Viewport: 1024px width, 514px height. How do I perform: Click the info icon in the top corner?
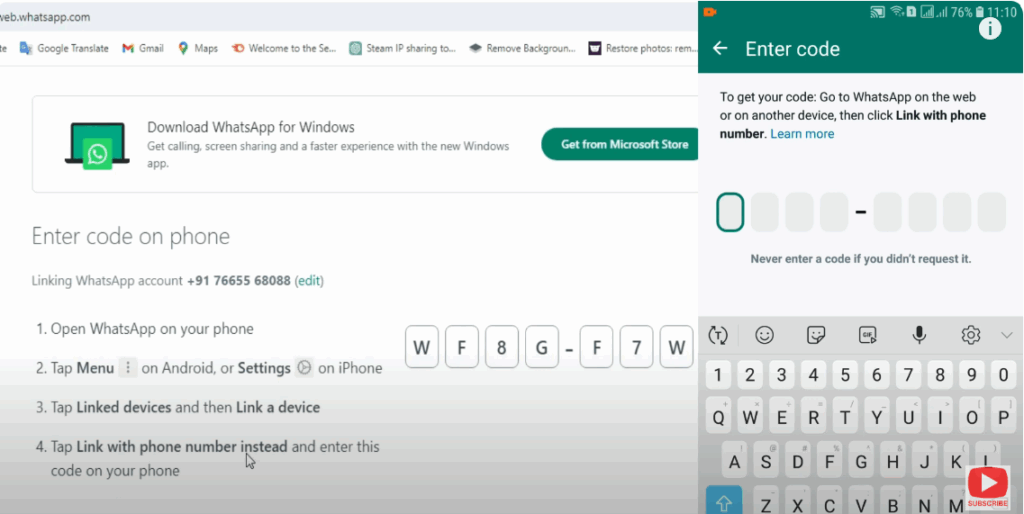989,29
